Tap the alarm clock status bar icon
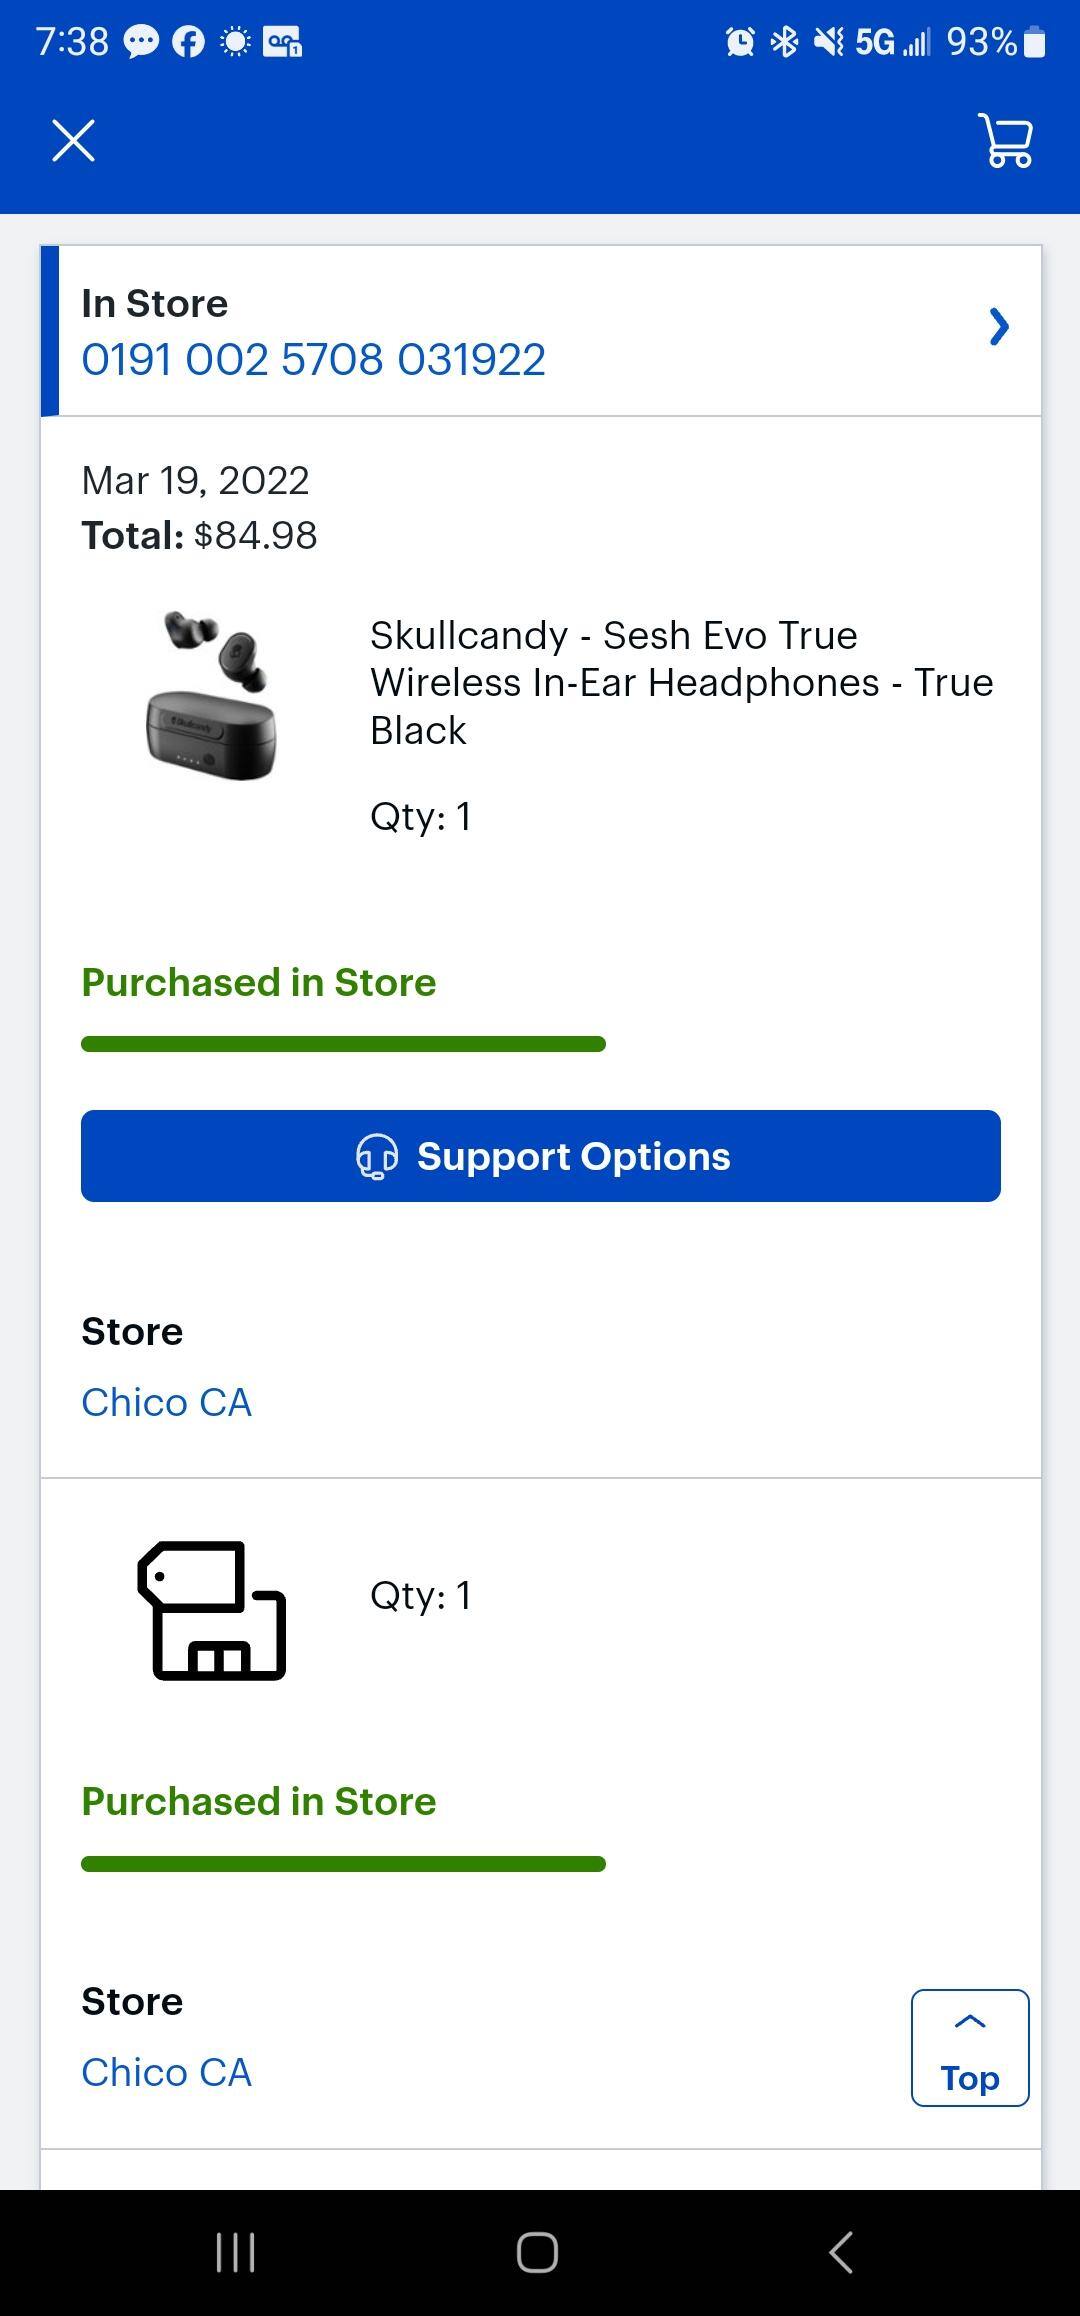 click(x=739, y=42)
